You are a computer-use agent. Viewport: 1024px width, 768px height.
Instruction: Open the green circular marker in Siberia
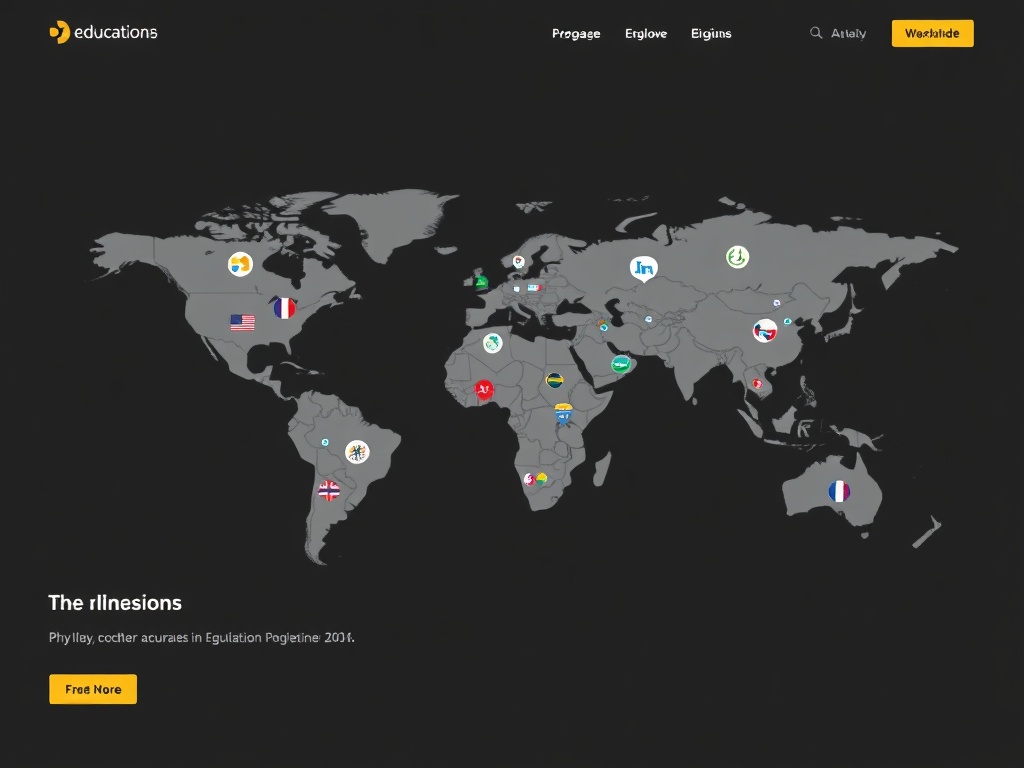[737, 257]
